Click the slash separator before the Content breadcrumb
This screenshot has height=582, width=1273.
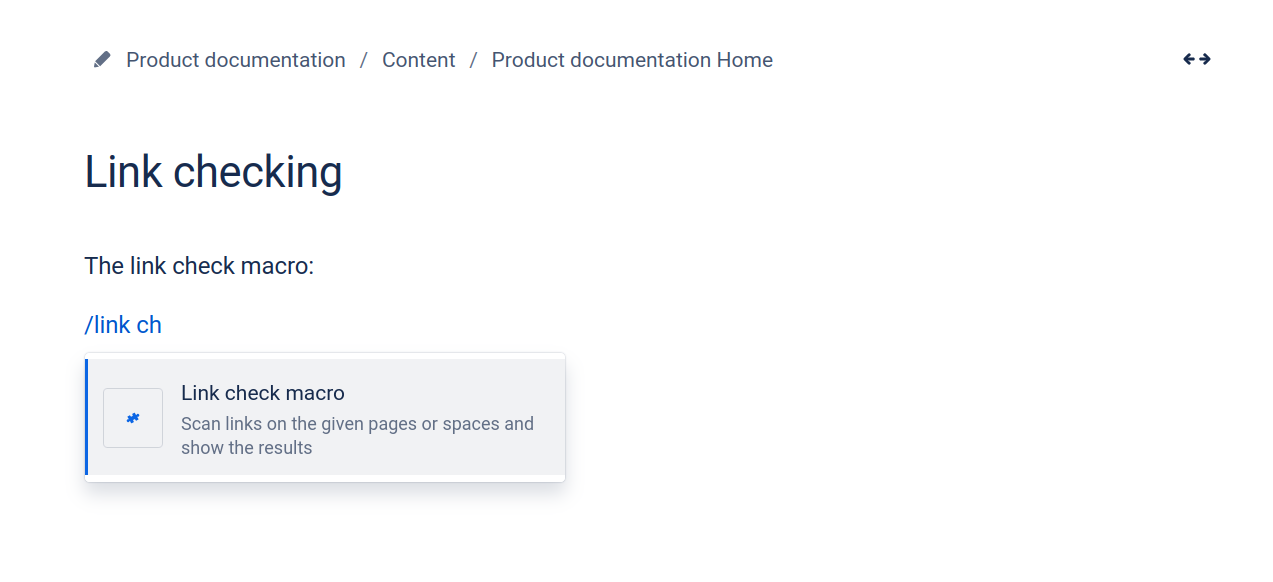coord(364,60)
